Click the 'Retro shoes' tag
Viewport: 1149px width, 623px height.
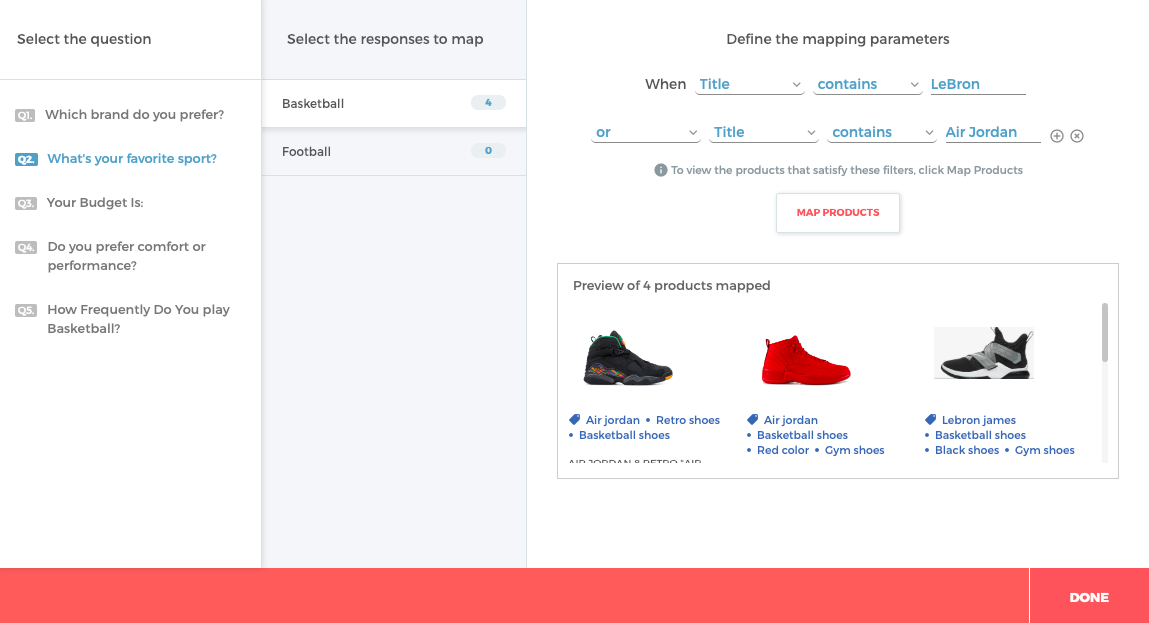tap(687, 420)
